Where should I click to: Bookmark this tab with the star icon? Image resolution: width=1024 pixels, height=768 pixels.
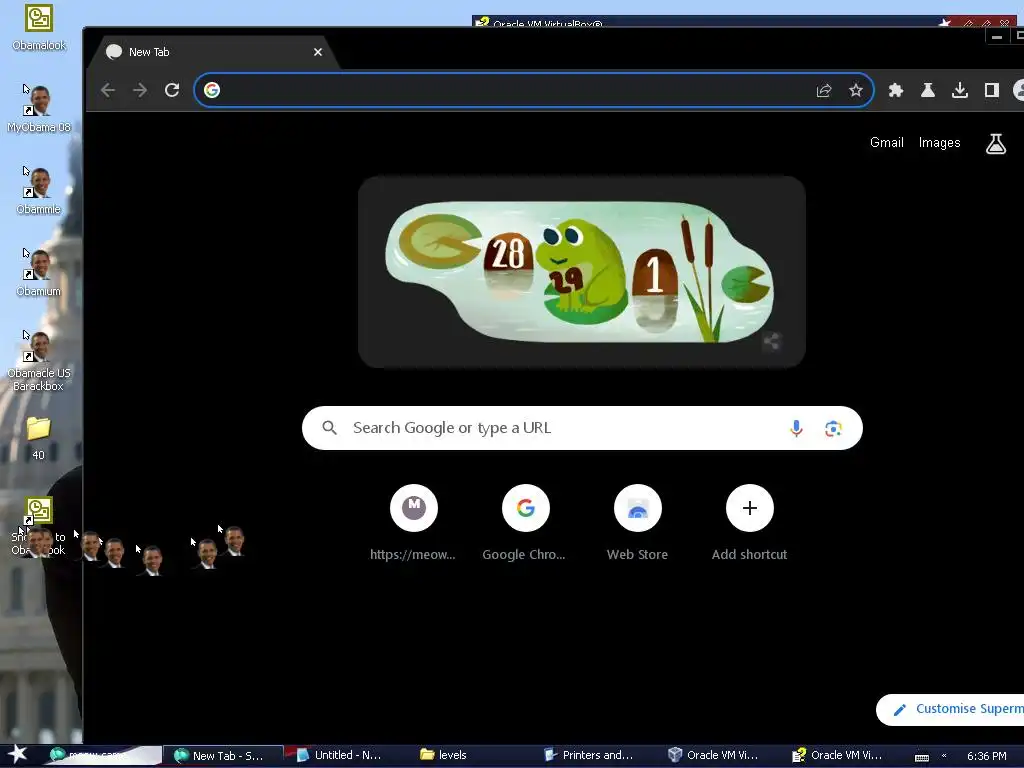pyautogui.click(x=856, y=90)
